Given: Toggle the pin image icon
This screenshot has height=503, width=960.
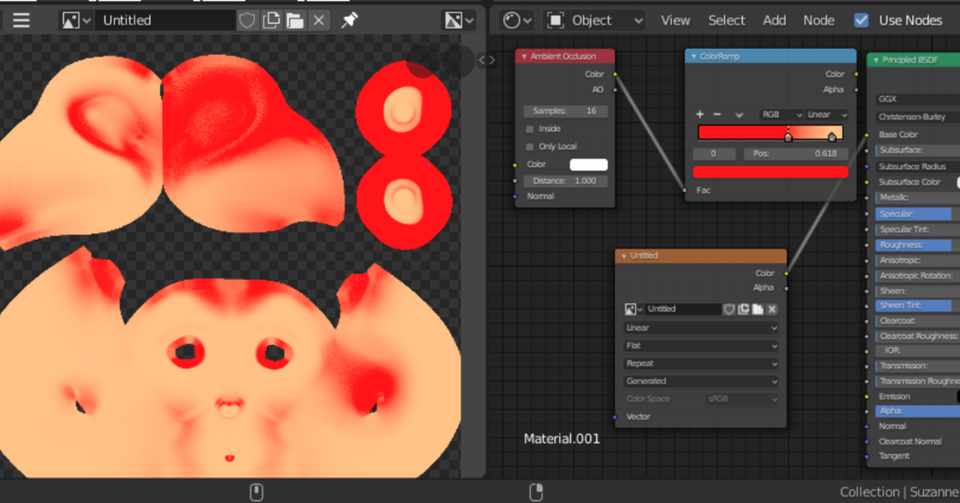Looking at the screenshot, I should click(x=350, y=20).
